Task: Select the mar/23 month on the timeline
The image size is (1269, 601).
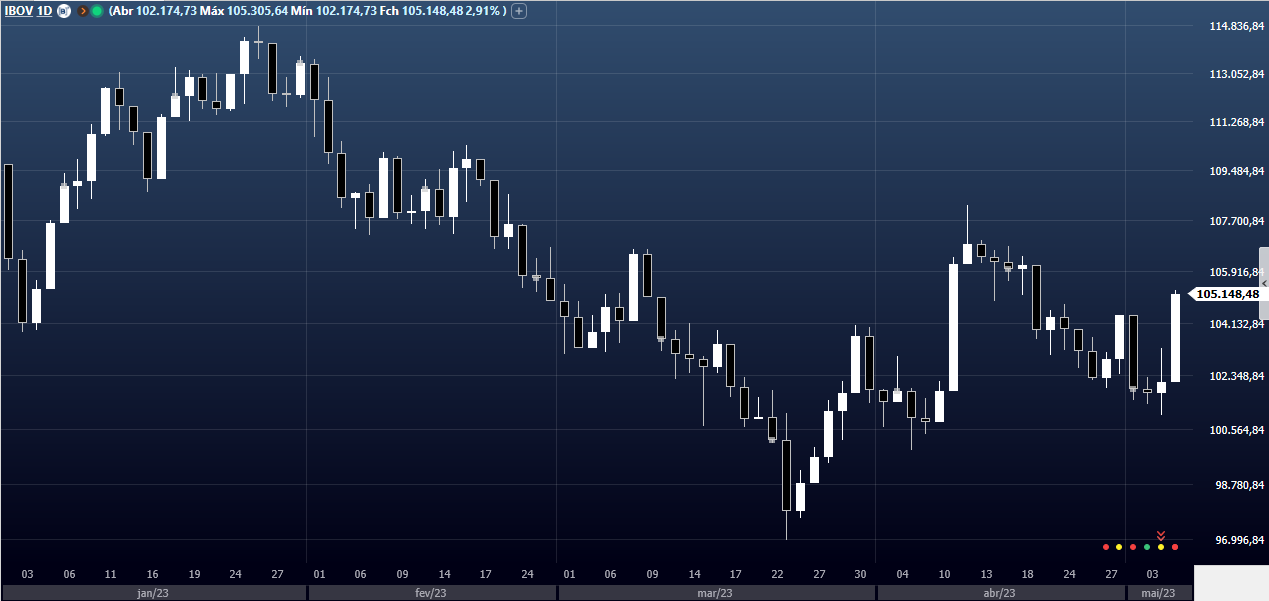Action: [716, 592]
